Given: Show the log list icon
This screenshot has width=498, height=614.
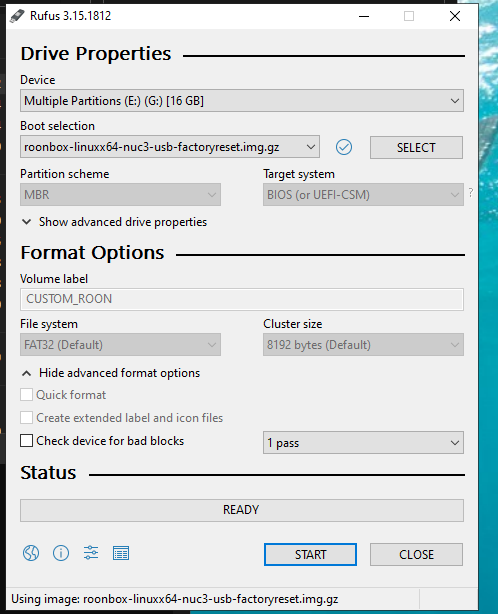Looking at the screenshot, I should [x=121, y=553].
